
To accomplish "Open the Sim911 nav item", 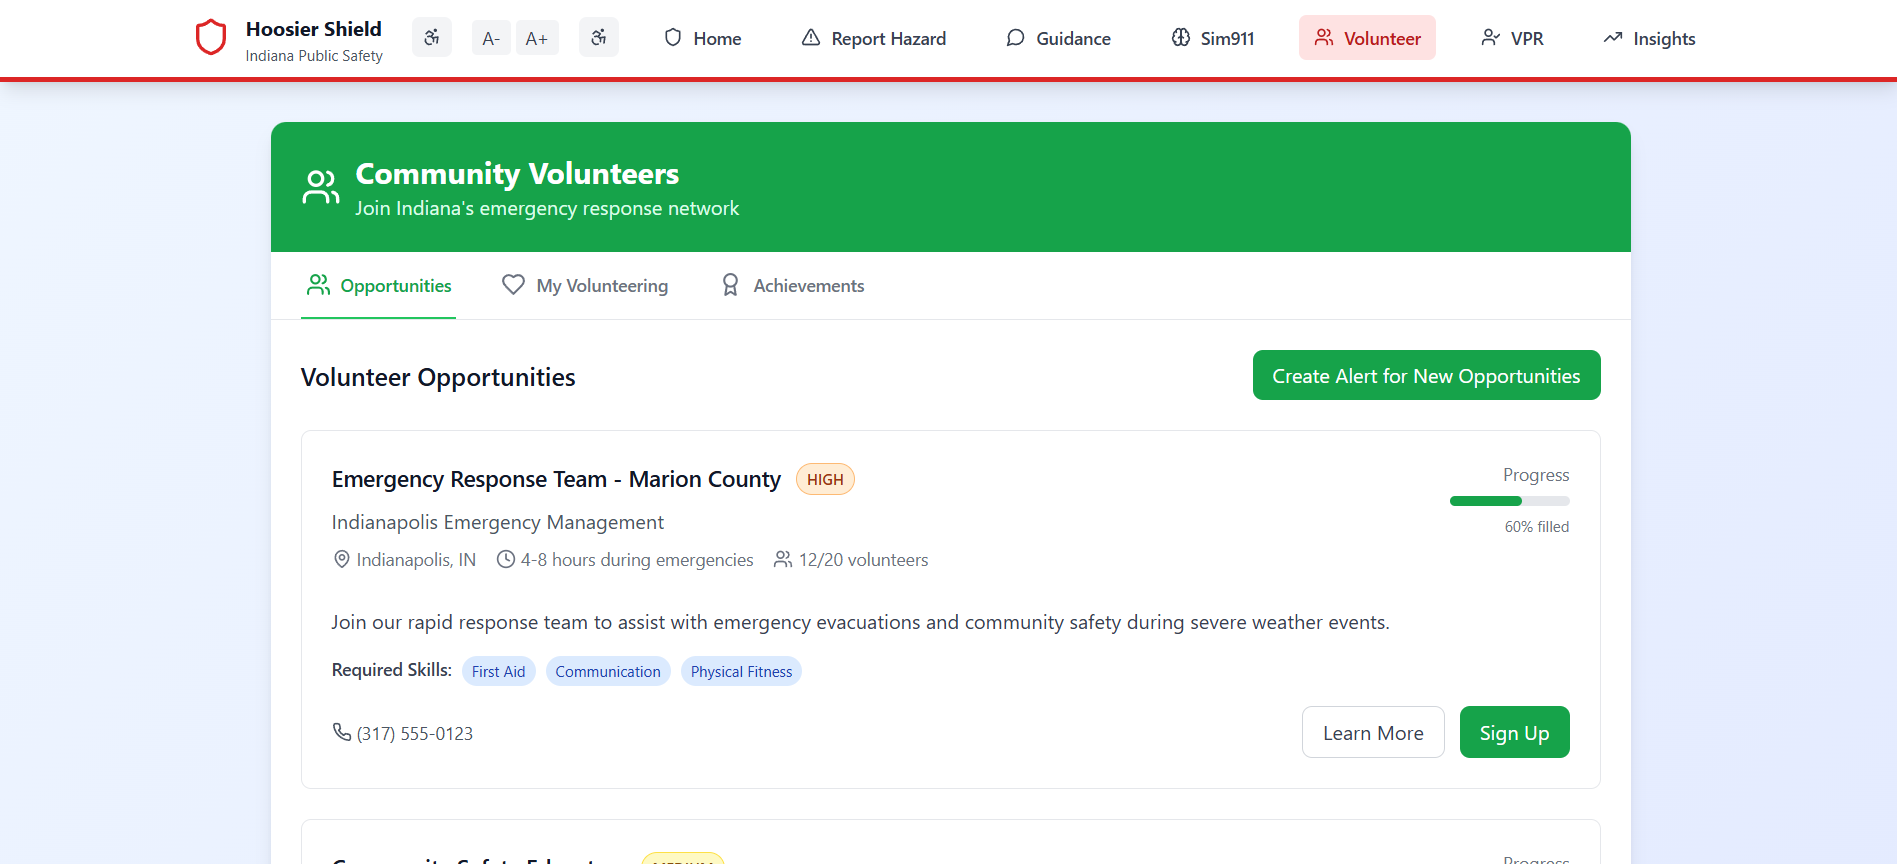I will click(x=1212, y=38).
